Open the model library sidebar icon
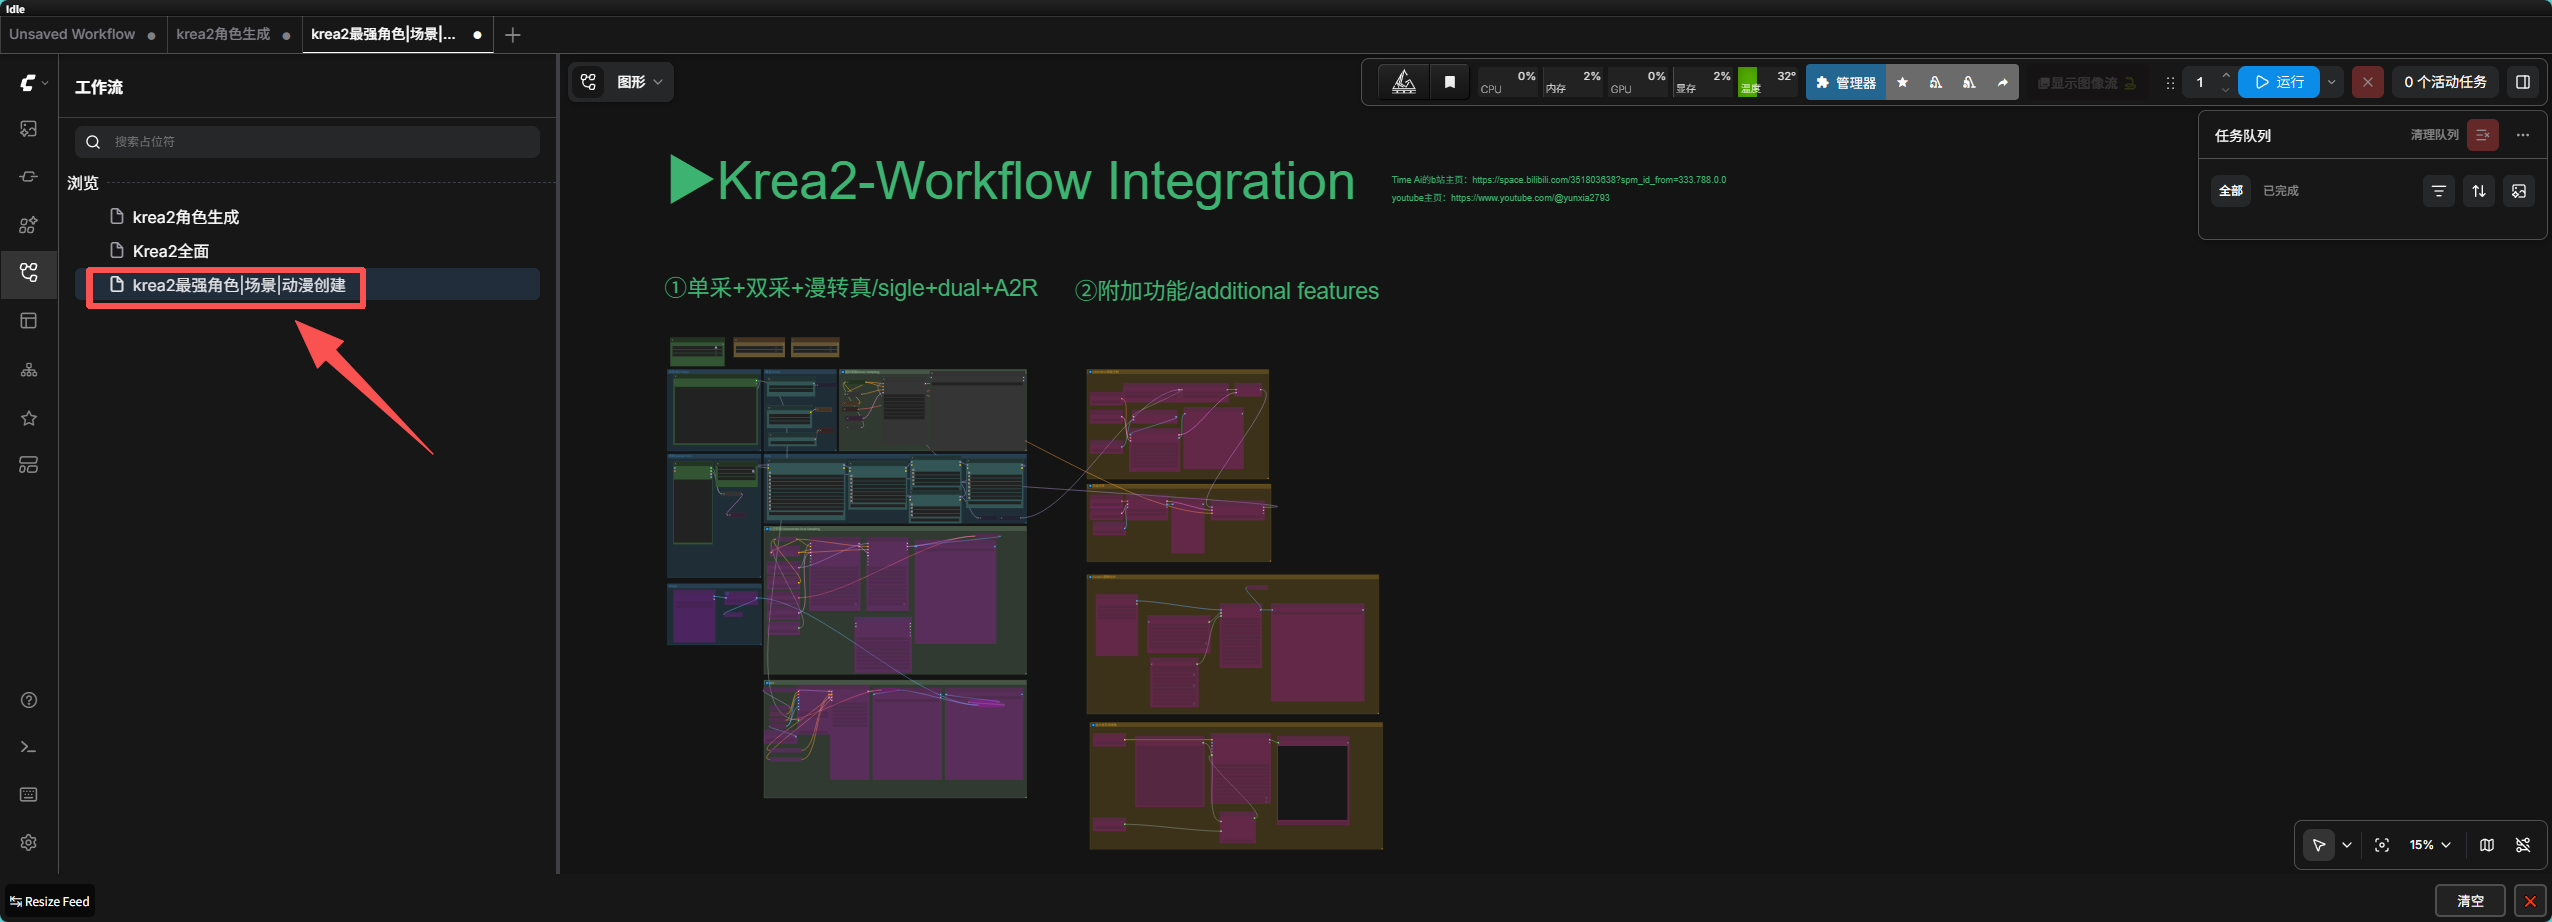 [29, 225]
